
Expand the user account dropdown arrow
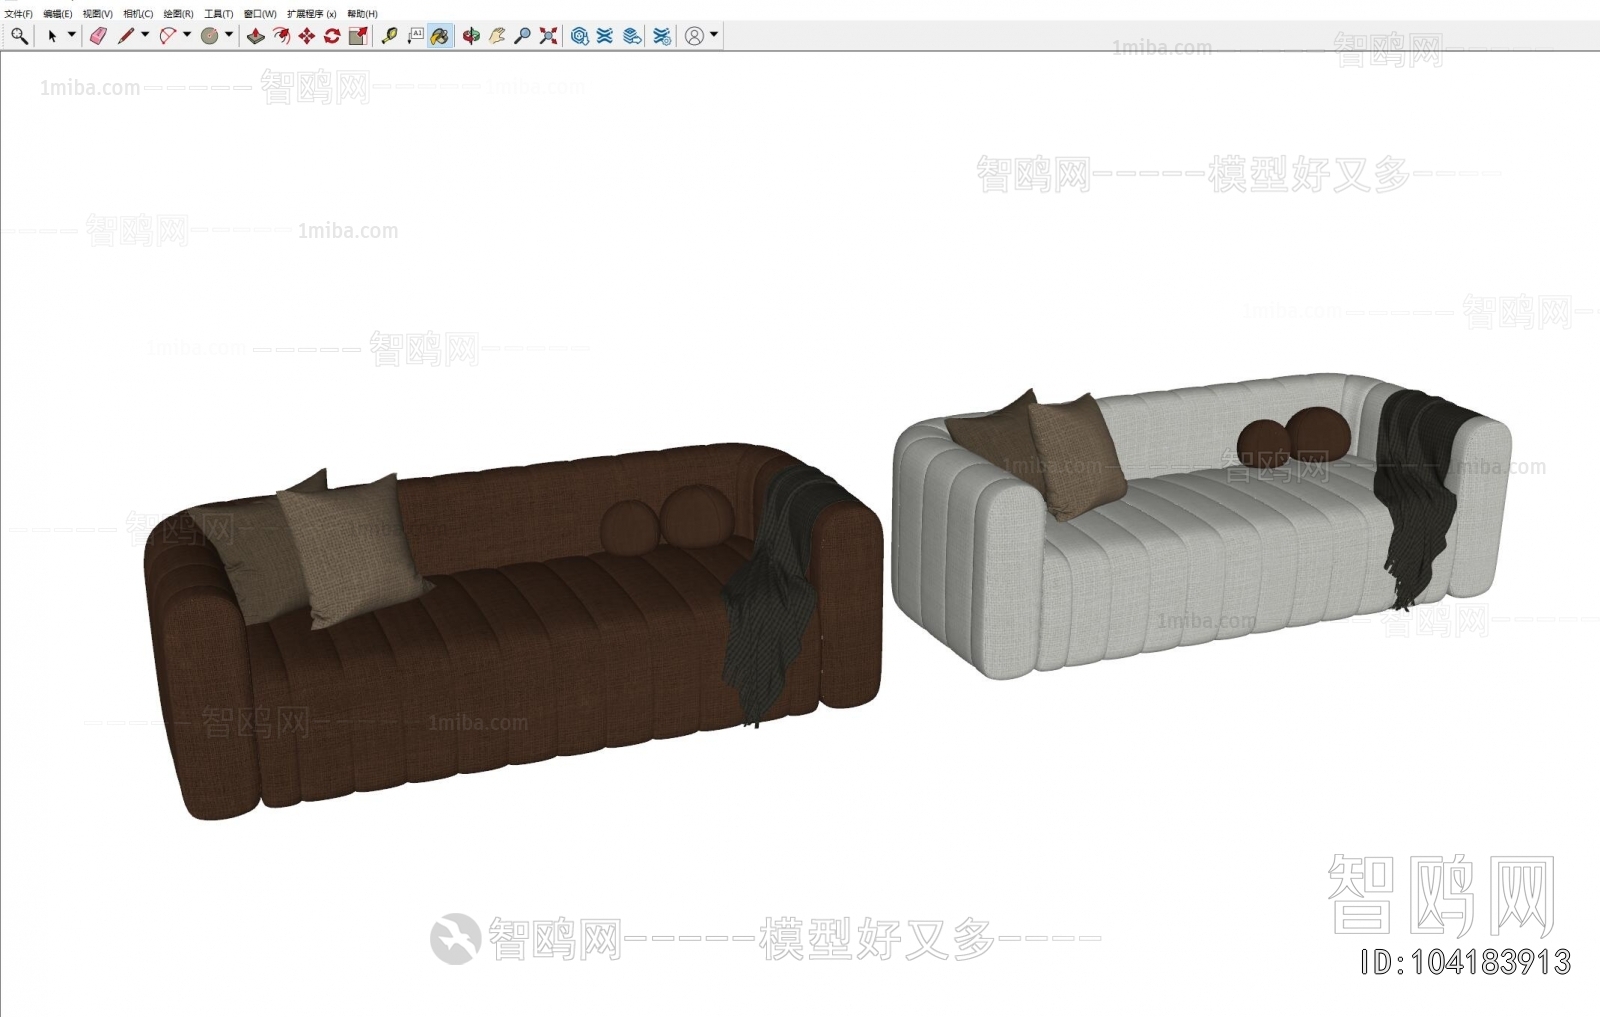coord(714,35)
